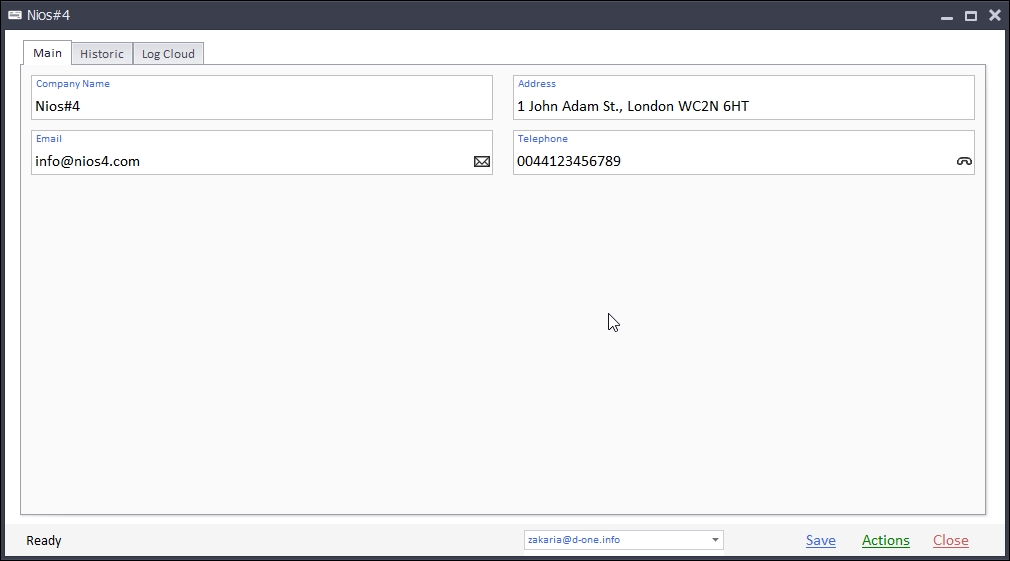Focus the Company Name input field
Image resolution: width=1010 pixels, height=561 pixels.
(260, 106)
